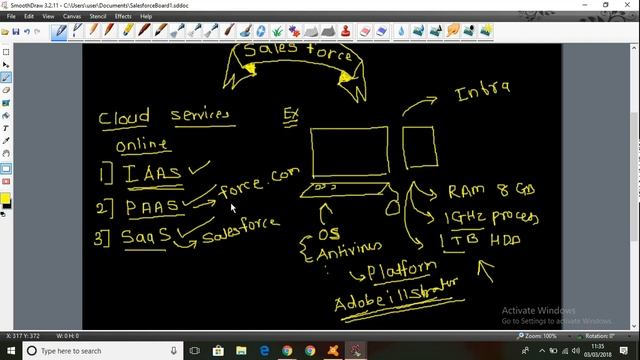Open the File menu
This screenshot has width=640, height=360.
[x=11, y=16]
